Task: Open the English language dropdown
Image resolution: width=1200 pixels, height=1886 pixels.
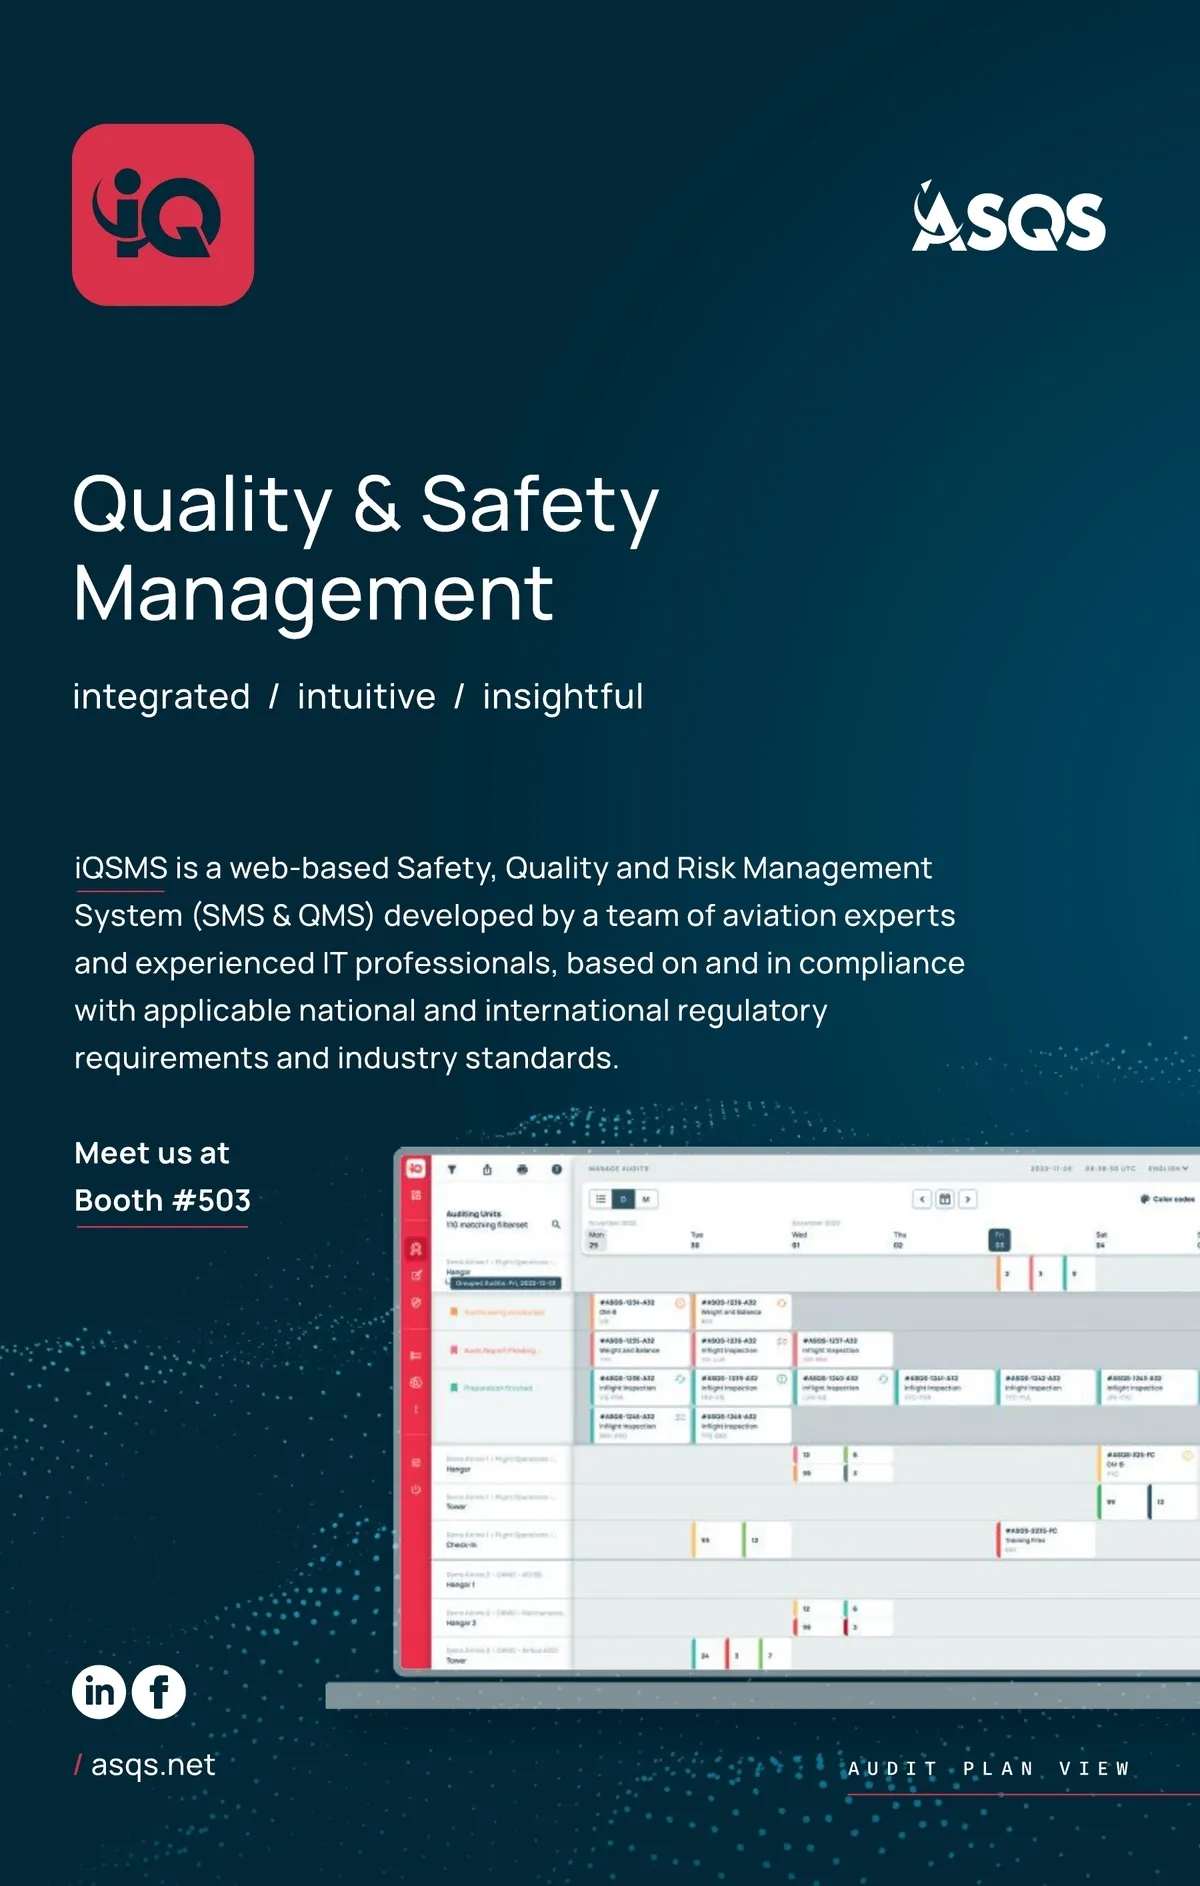Action: (x=1168, y=1168)
